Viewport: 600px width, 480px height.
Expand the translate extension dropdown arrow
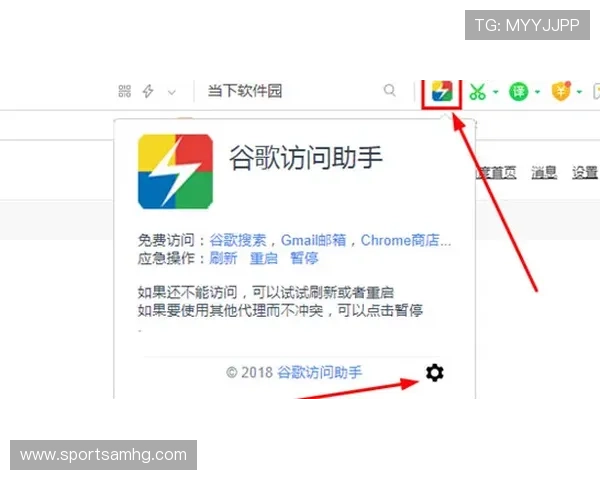pos(537,92)
